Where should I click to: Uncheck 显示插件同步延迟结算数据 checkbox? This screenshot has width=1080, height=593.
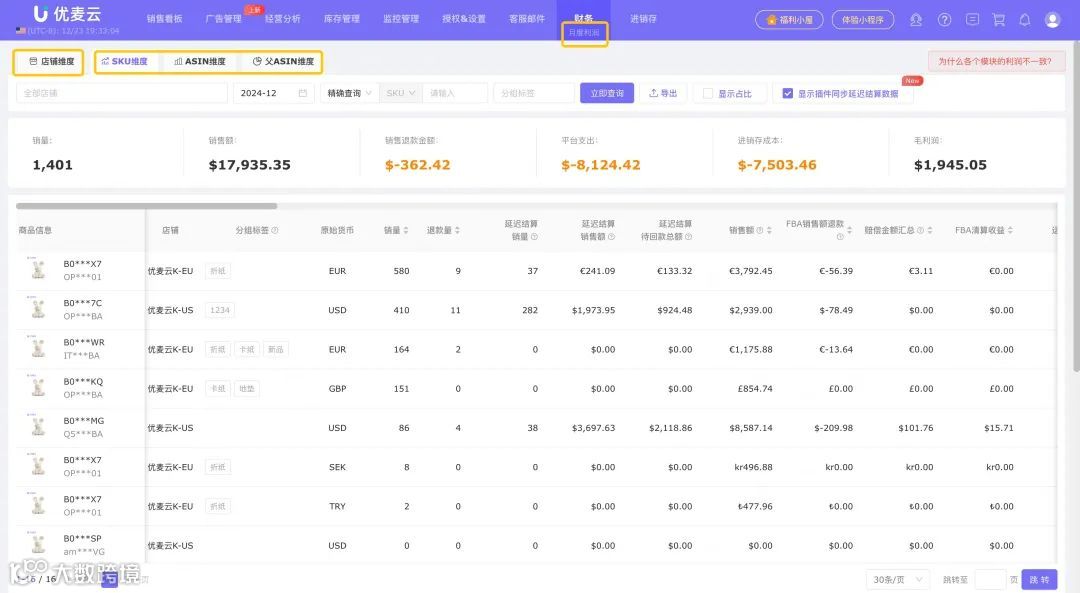click(x=787, y=93)
